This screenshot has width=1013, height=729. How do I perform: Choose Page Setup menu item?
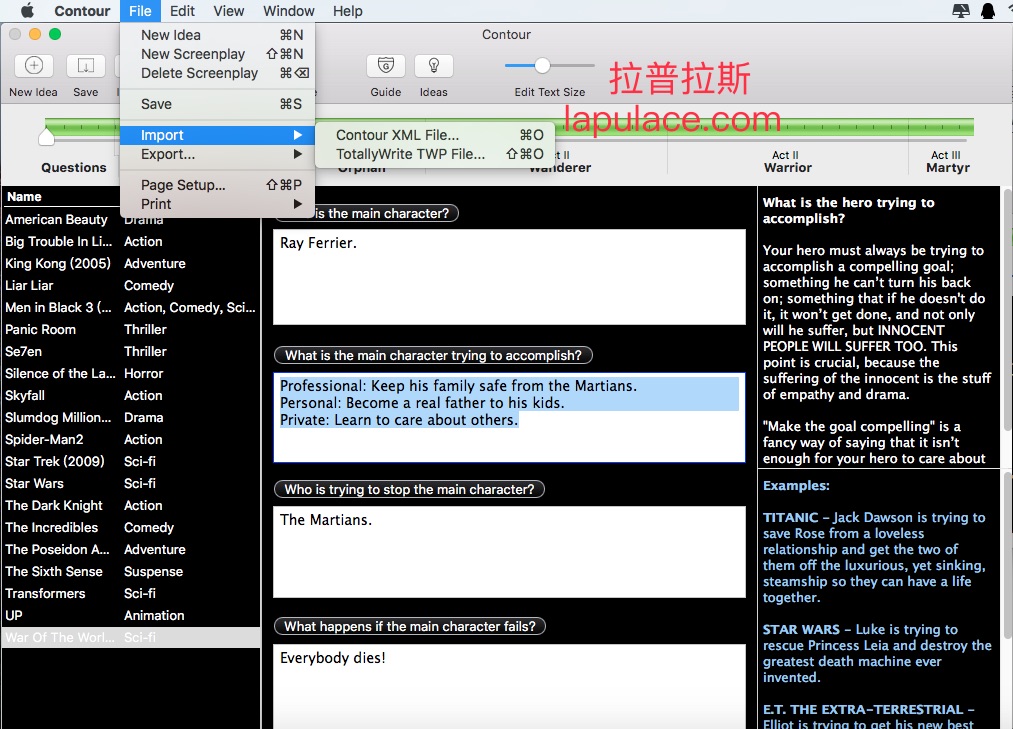click(x=218, y=185)
